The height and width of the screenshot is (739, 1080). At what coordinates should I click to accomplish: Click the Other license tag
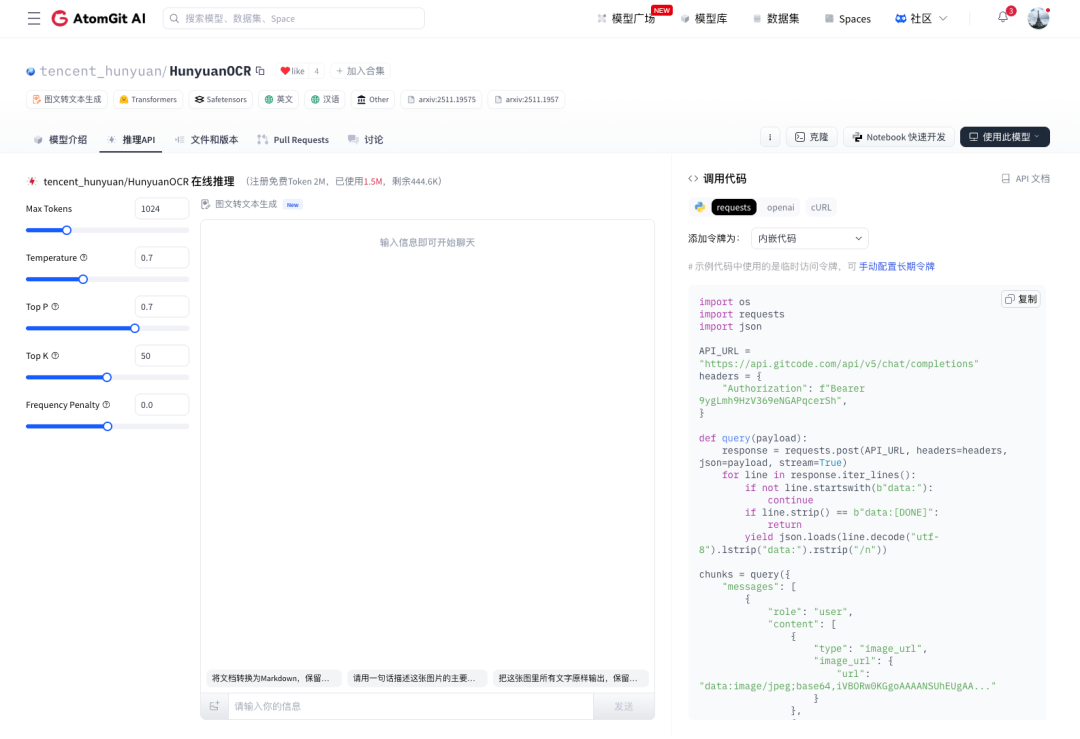pos(373,99)
